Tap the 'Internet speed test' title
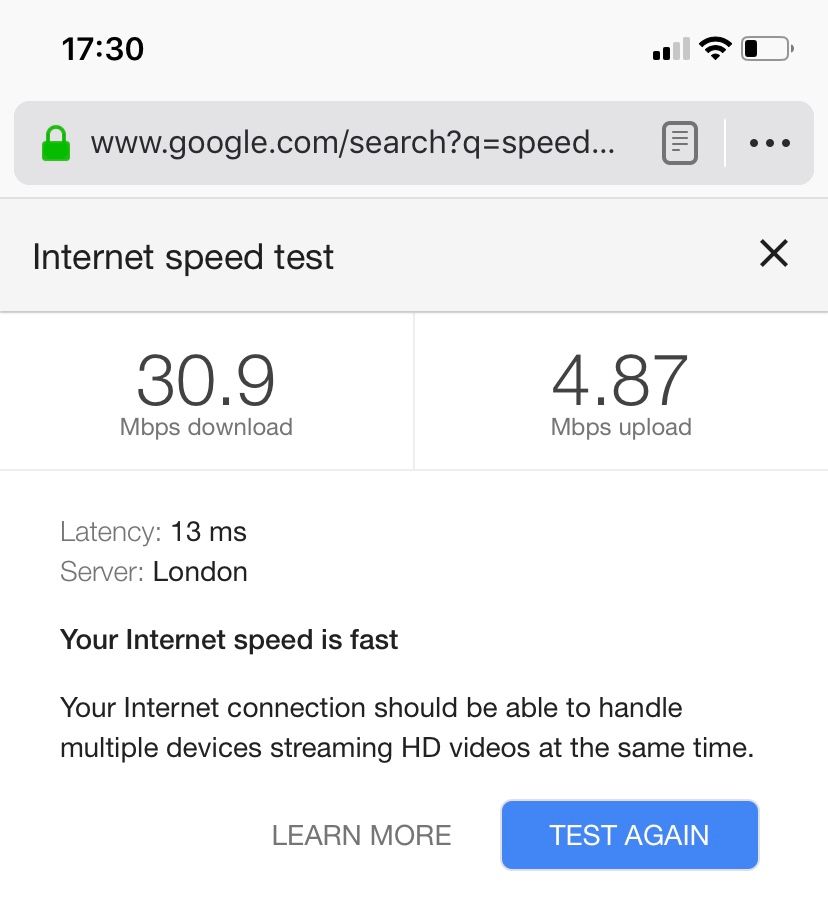The width and height of the screenshot is (828, 906). [183, 257]
